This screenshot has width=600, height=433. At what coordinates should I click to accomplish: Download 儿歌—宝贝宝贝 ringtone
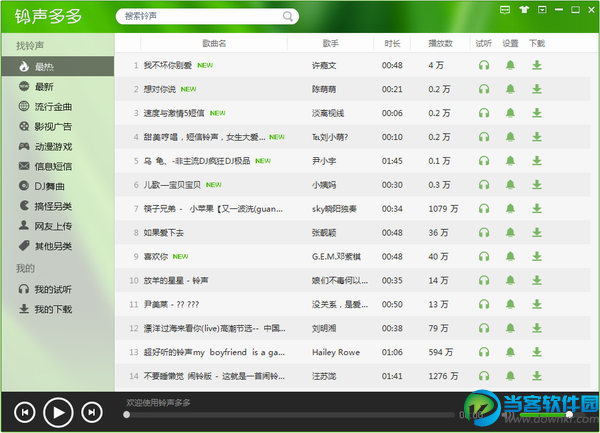click(x=537, y=185)
